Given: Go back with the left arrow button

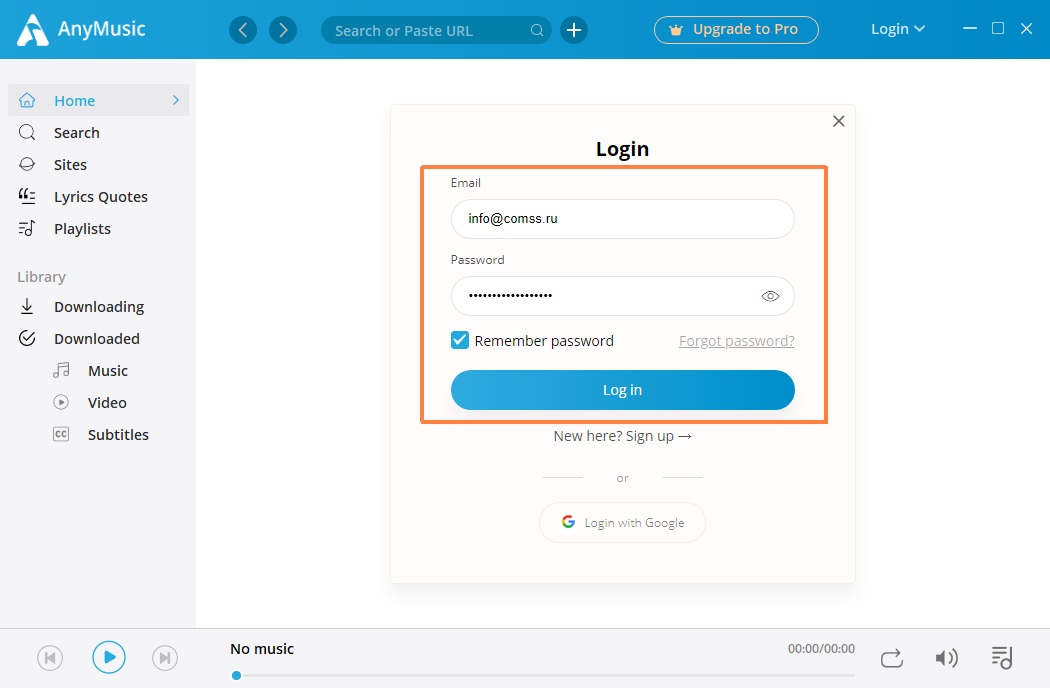Looking at the screenshot, I should pos(243,30).
